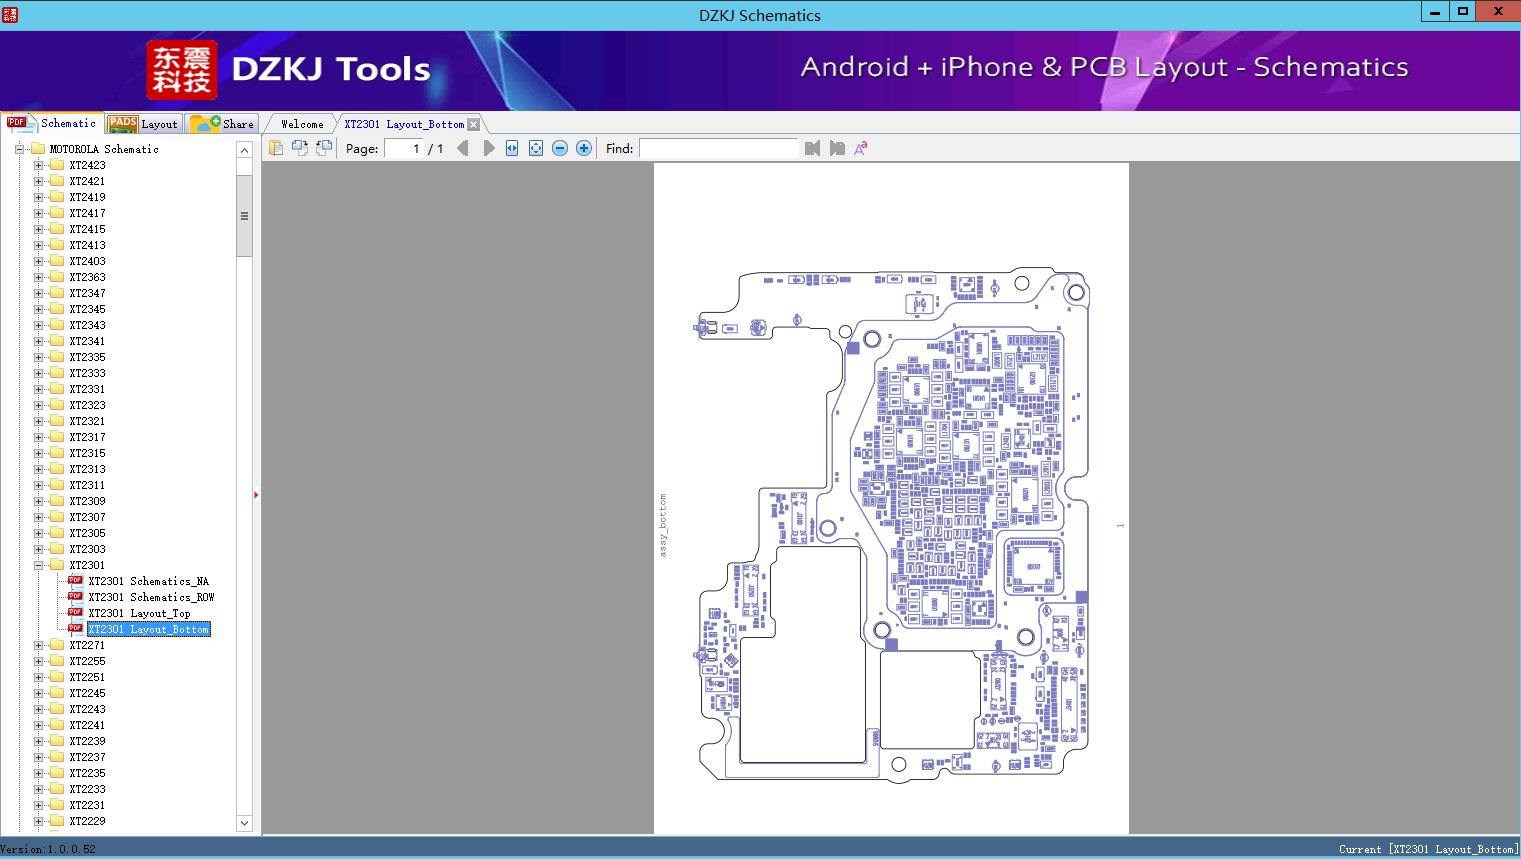Viewport: 1521px width, 859px height.
Task: Open XT2301 Schematics_NA file
Action: coord(148,581)
